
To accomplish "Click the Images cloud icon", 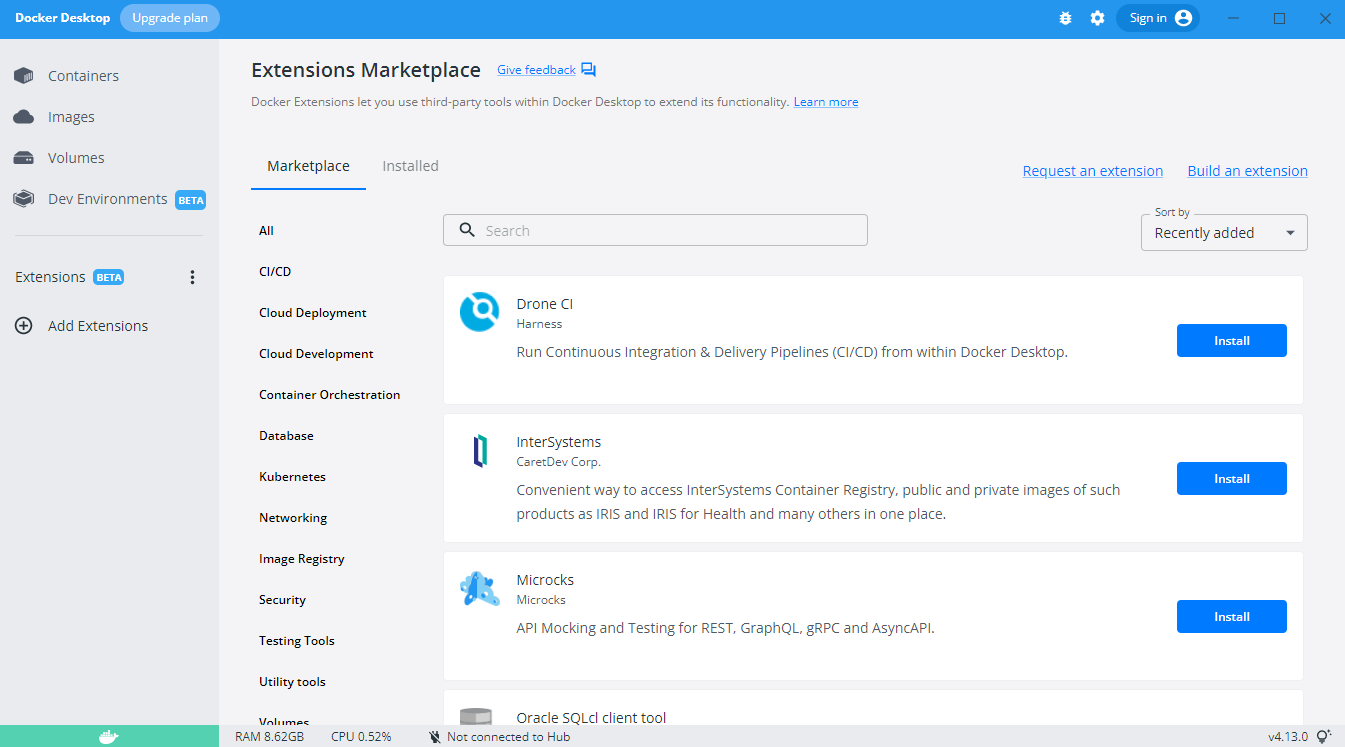I will click(x=24, y=117).
